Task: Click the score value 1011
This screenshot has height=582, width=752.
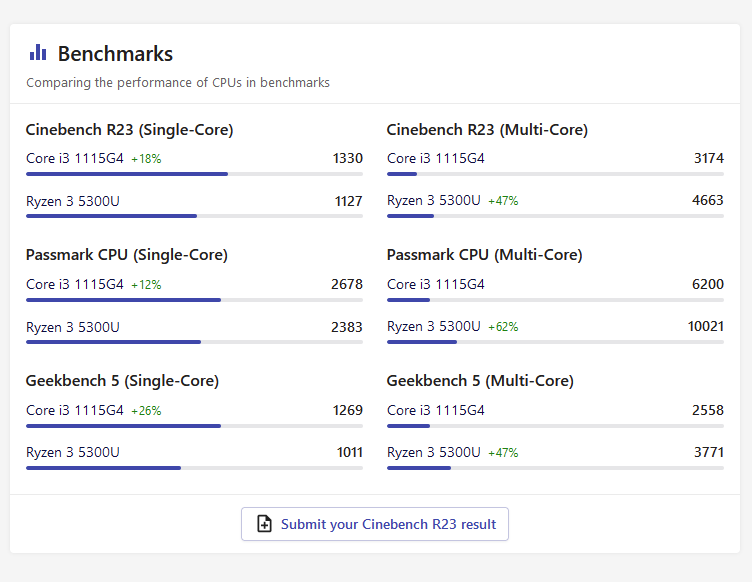Action: point(350,453)
